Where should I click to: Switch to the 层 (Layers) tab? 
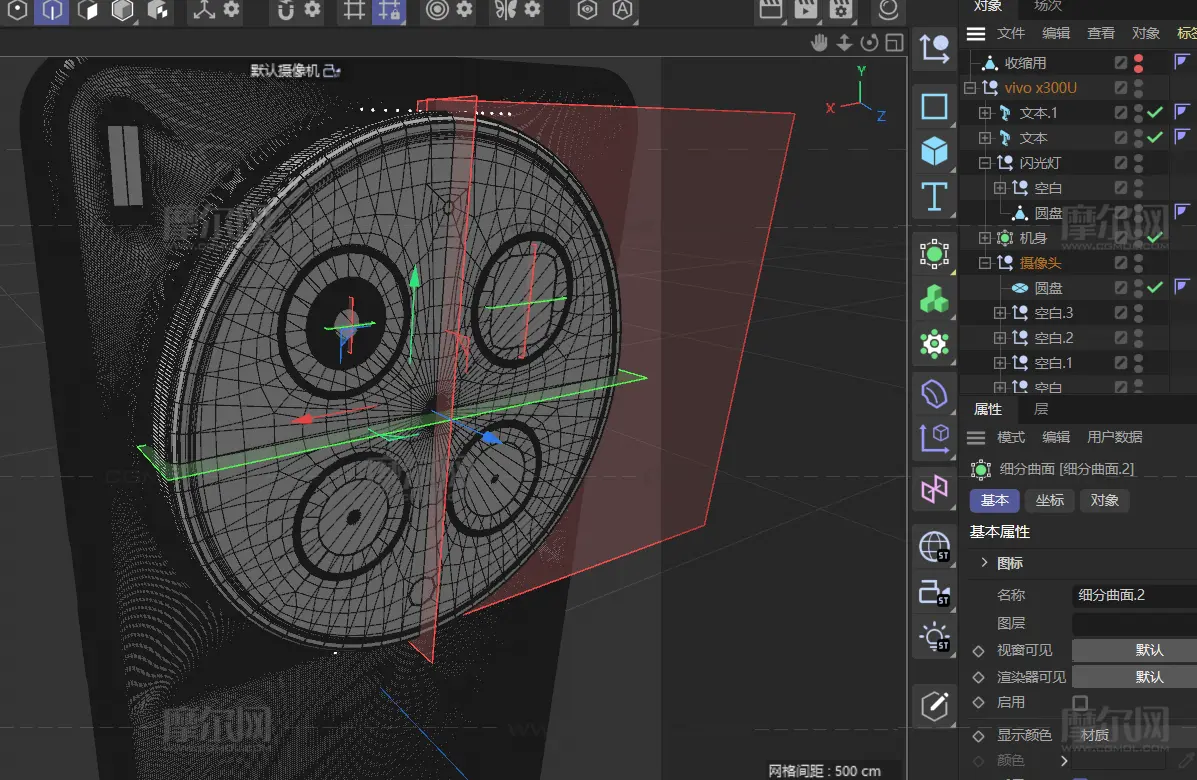point(1041,409)
